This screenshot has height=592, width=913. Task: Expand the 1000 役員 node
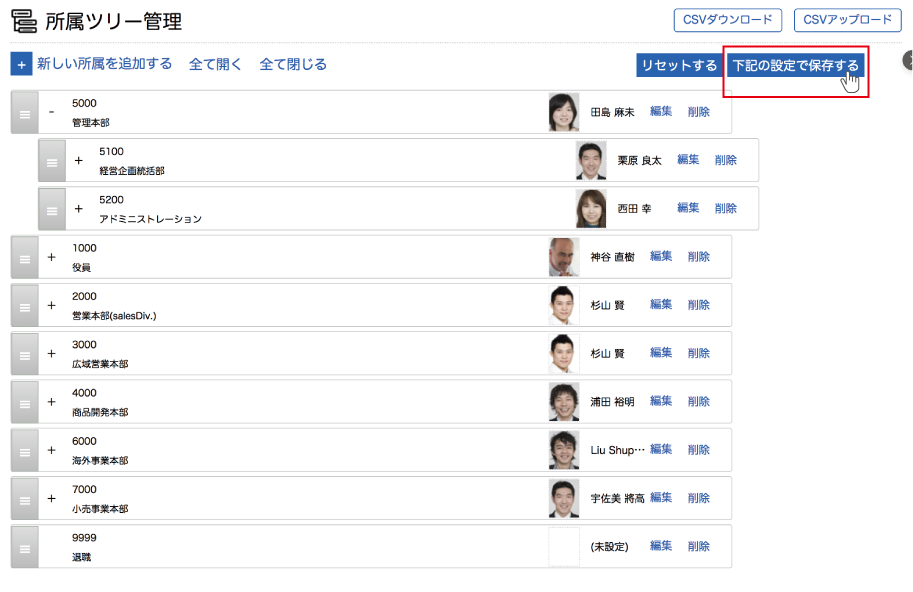point(52,257)
